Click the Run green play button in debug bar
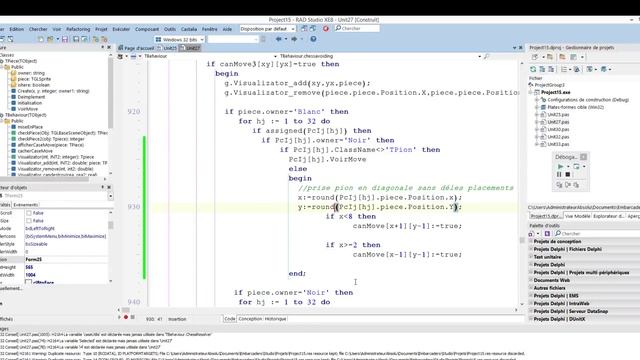The height and width of the screenshot is (360, 640). [560, 167]
